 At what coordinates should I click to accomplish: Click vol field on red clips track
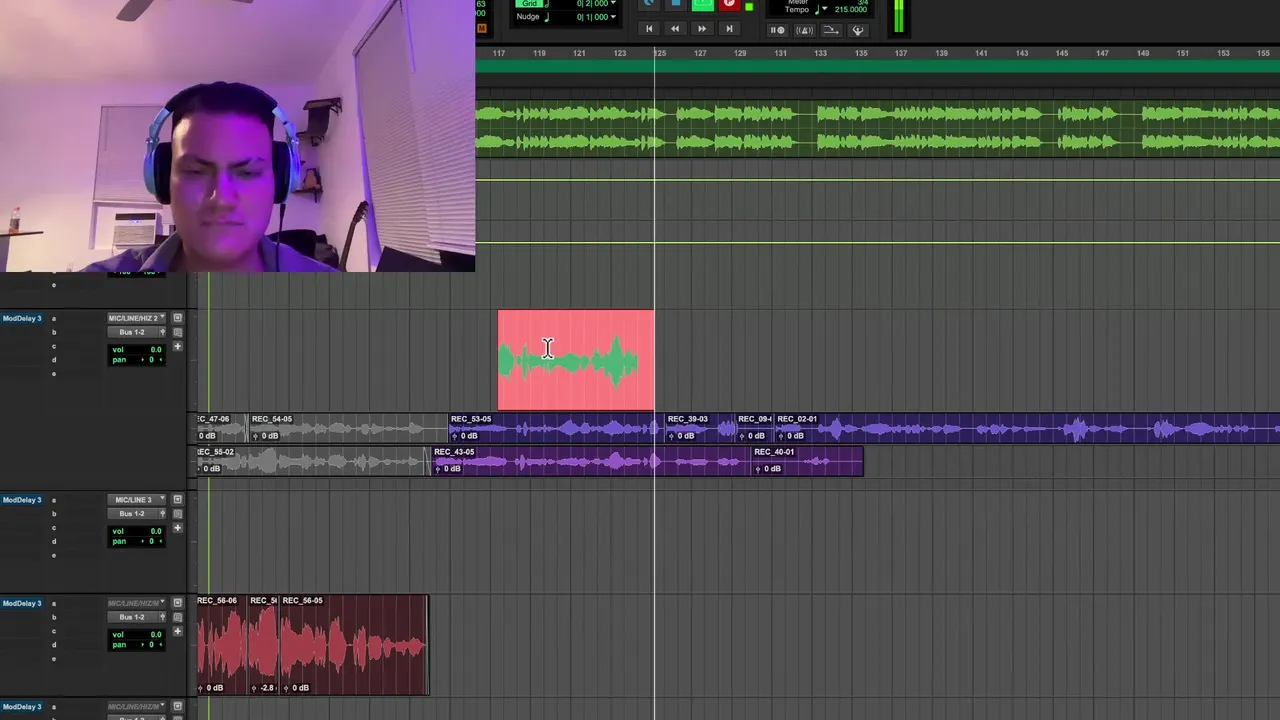[x=137, y=634]
